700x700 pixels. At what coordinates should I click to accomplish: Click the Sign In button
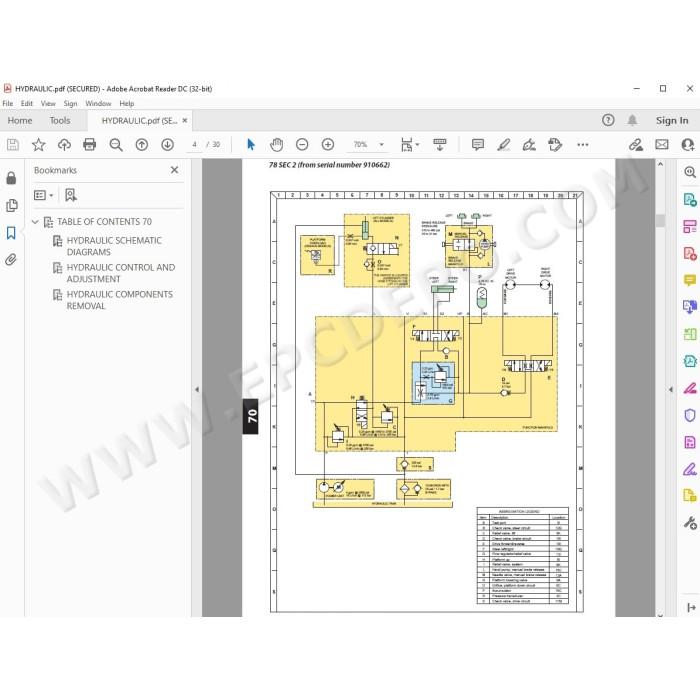click(672, 121)
